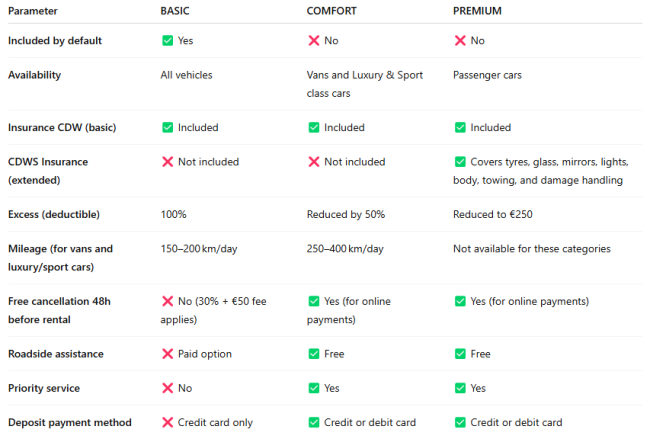Screen dimensions: 650x439
Task: Select the COMFORT column header
Action: (x=332, y=11)
